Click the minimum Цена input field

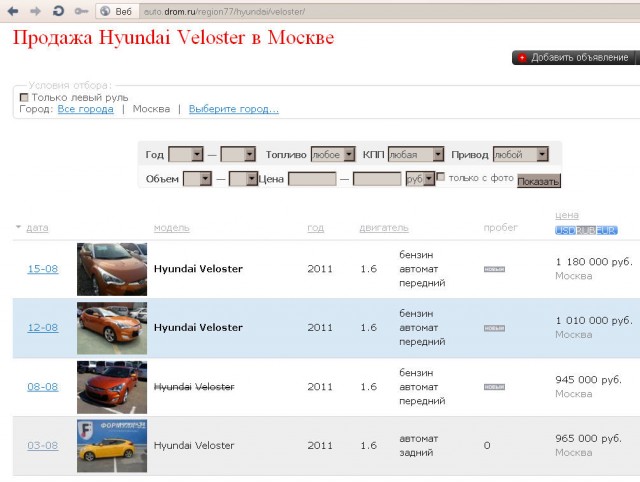[312, 179]
